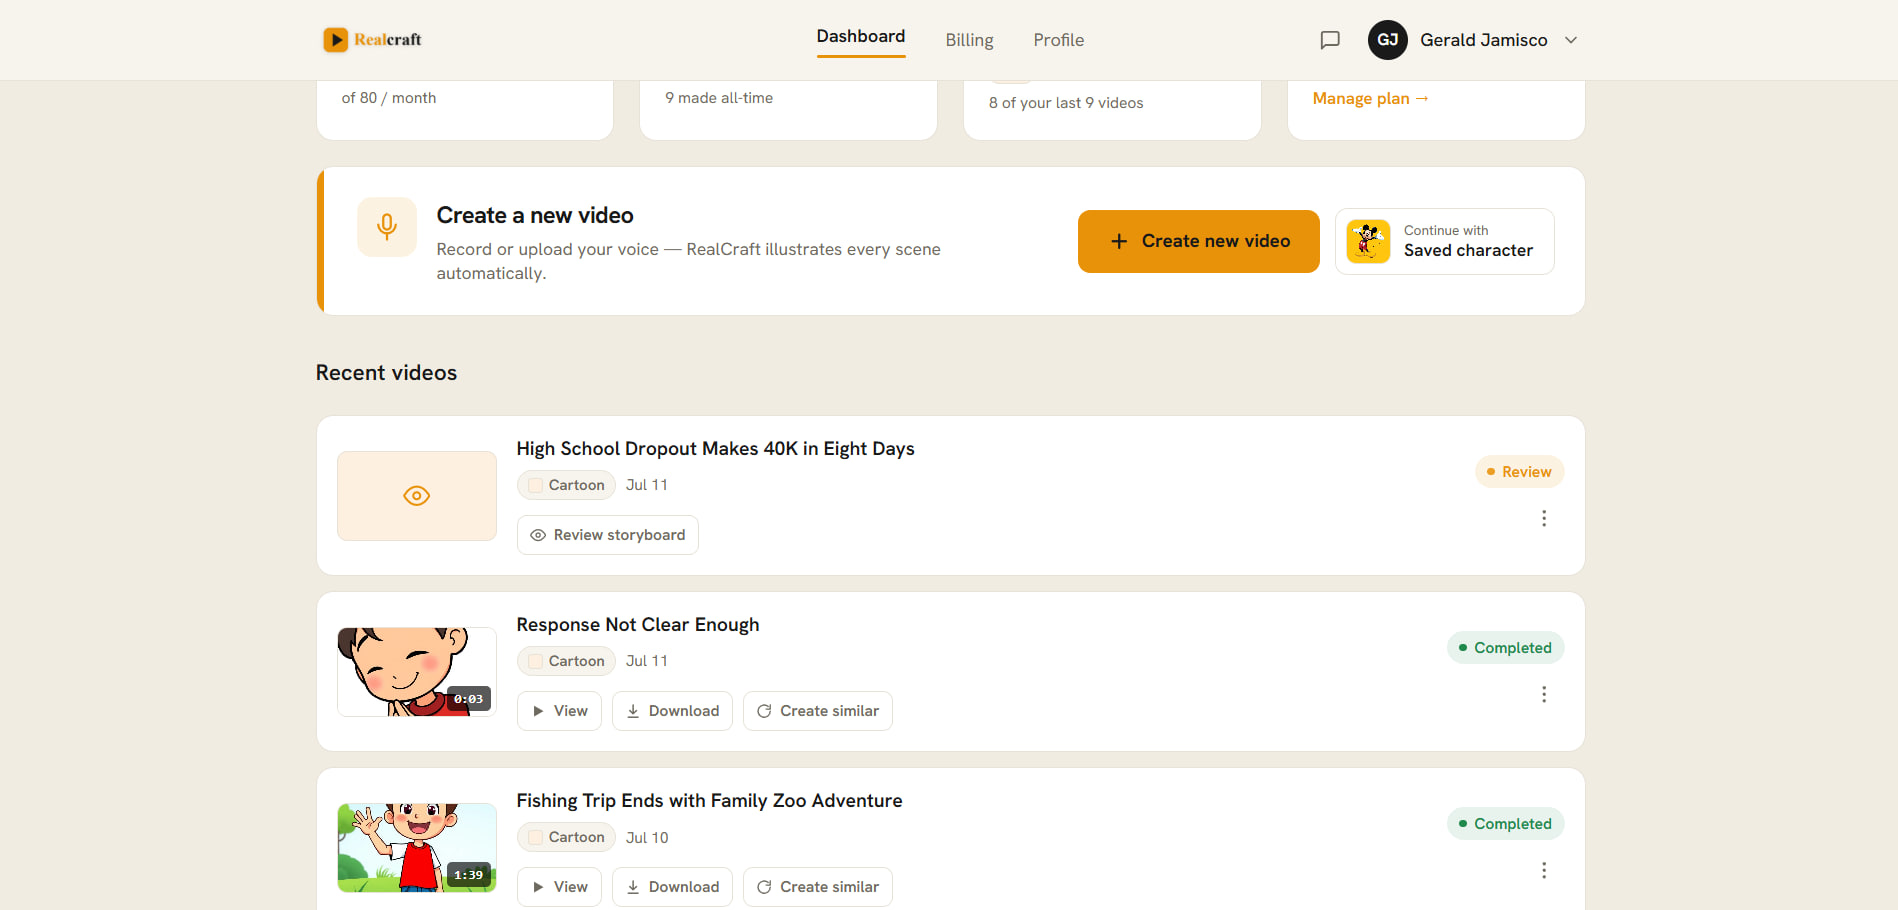This screenshot has width=1898, height=910.
Task: Click the Realcraft logo icon
Action: click(335, 40)
